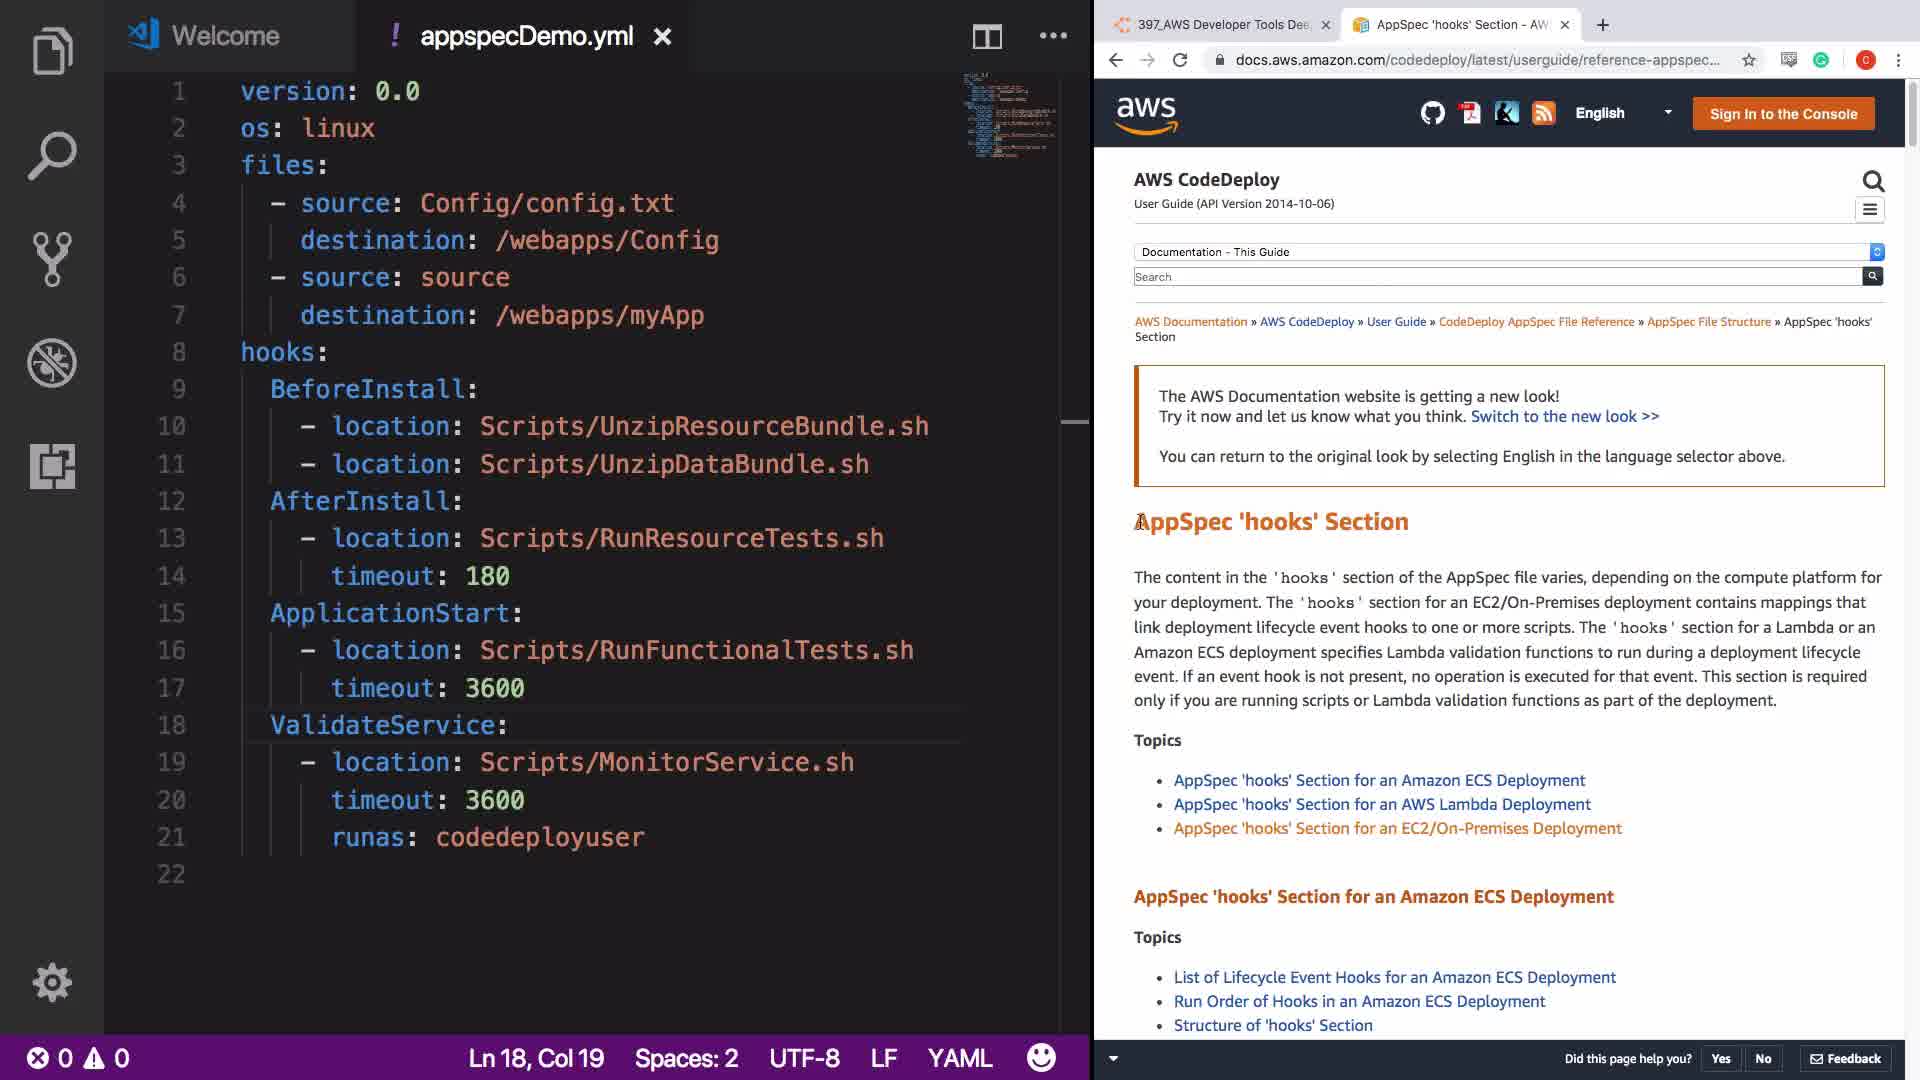This screenshot has width=1920, height=1080.
Task: Toggle the docs hamburger menu button
Action: (1869, 210)
